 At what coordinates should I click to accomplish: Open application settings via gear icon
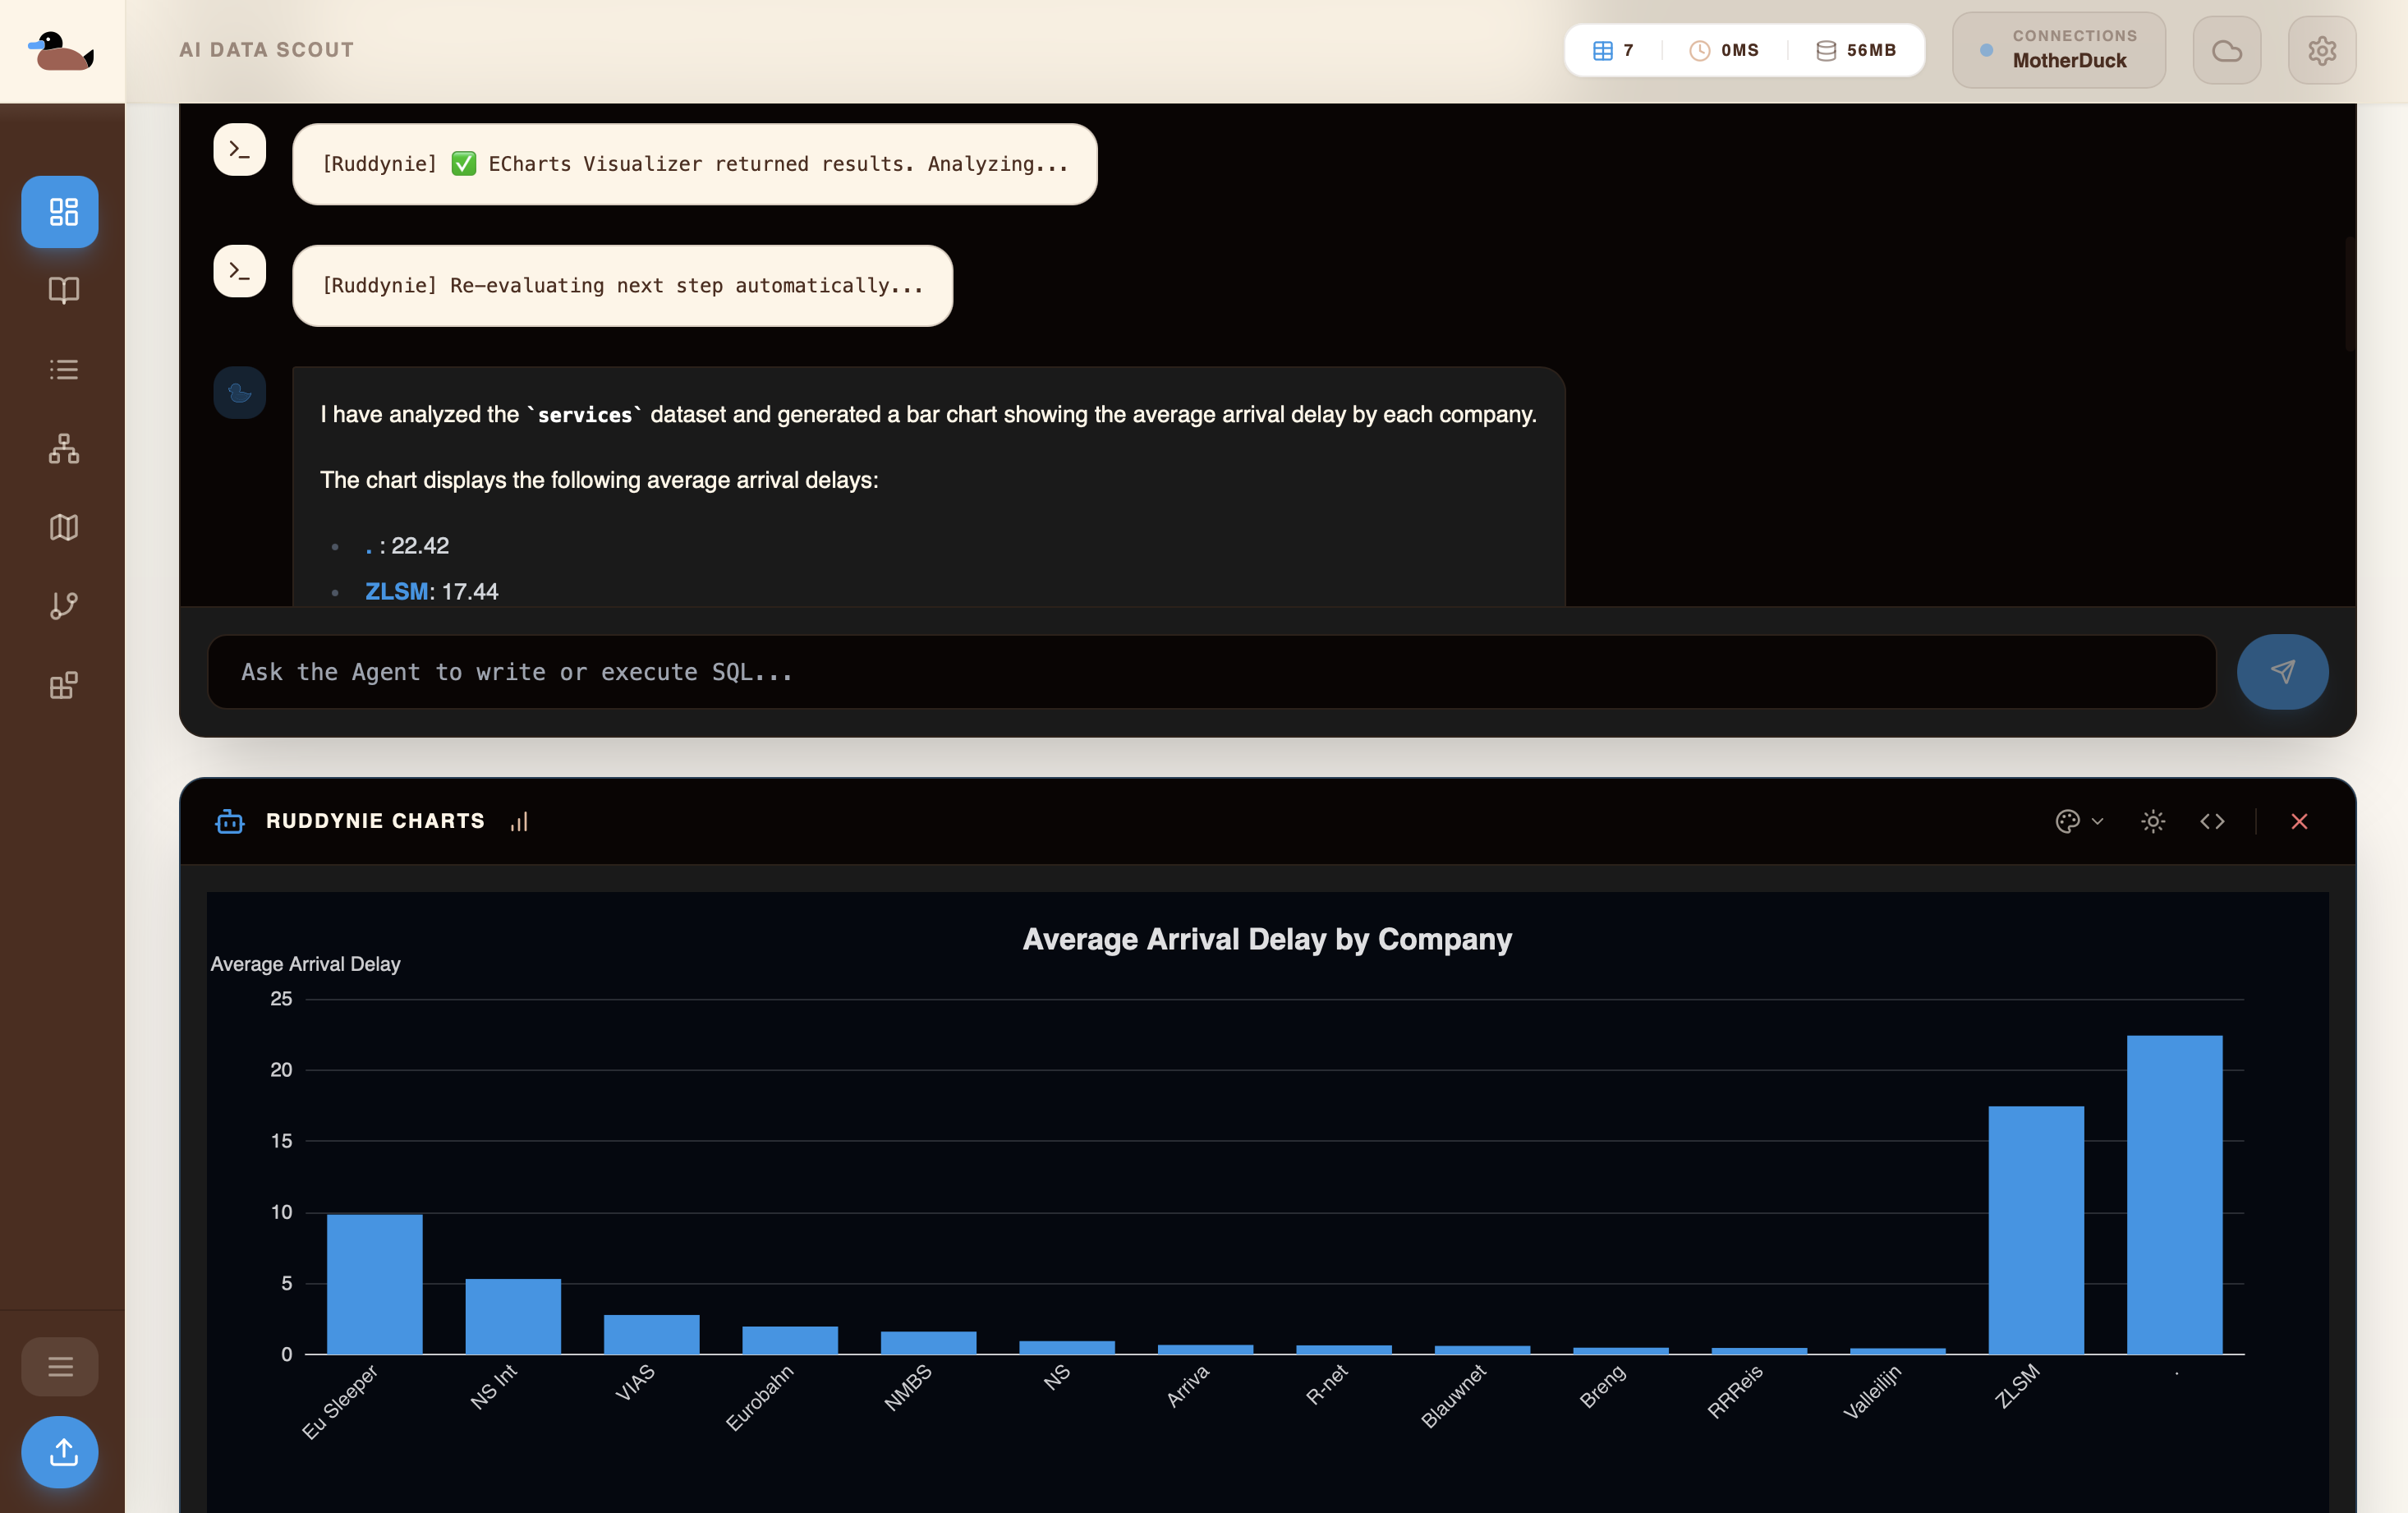[x=2322, y=50]
